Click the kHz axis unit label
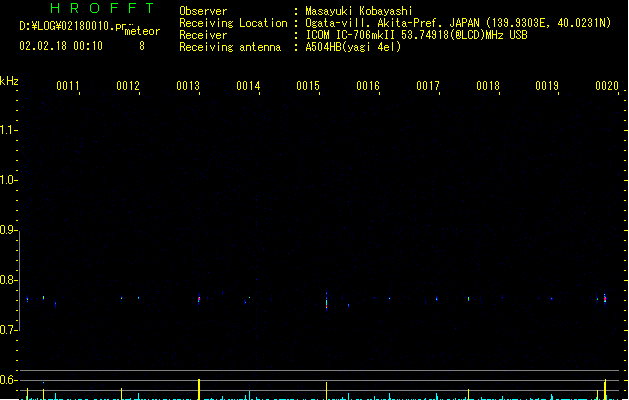629x400 pixels. coord(9,81)
